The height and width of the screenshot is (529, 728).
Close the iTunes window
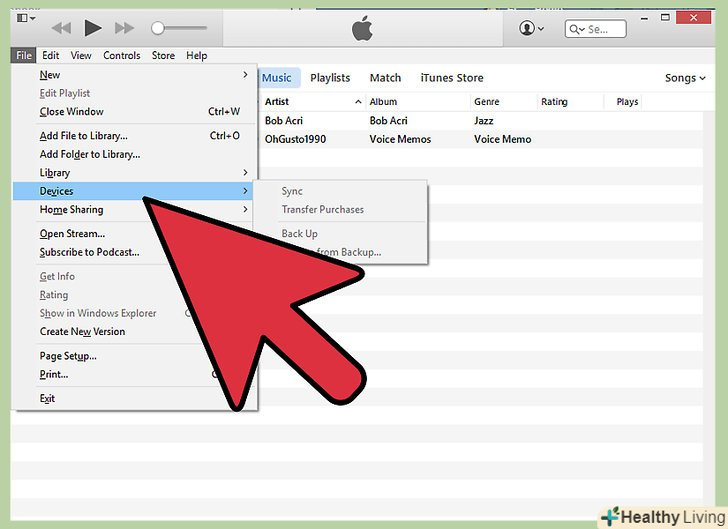[693, 18]
